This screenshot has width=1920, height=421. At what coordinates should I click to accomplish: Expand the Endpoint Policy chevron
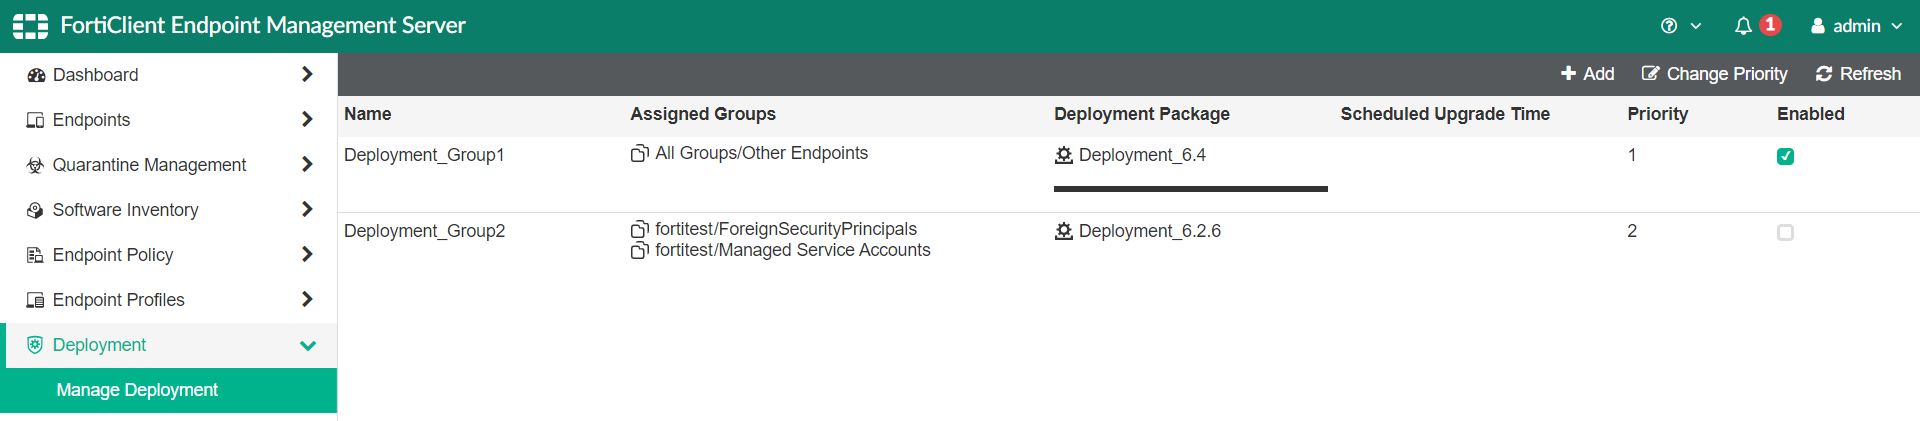coord(307,255)
